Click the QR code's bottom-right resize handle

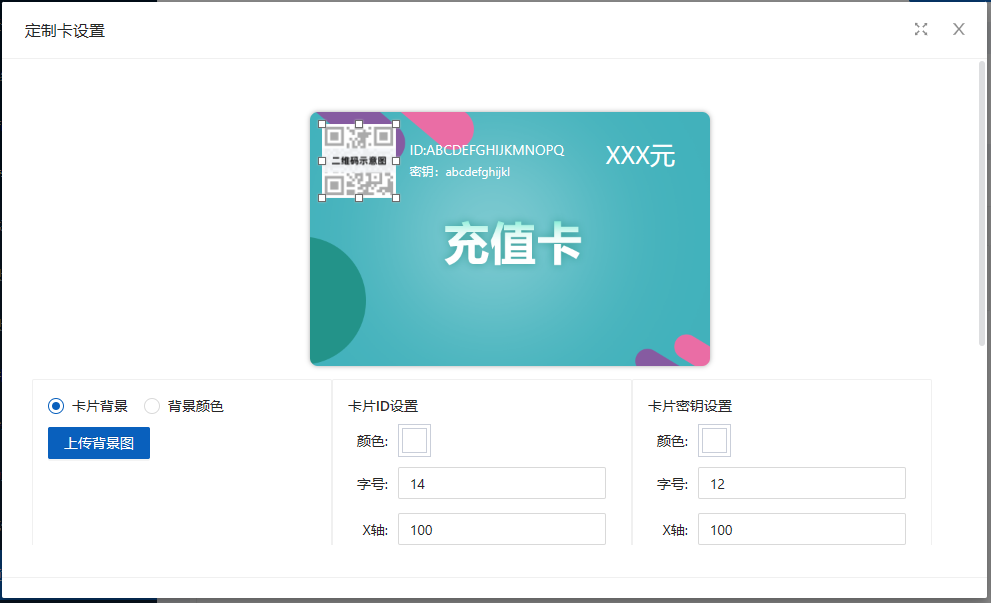tap(396, 198)
